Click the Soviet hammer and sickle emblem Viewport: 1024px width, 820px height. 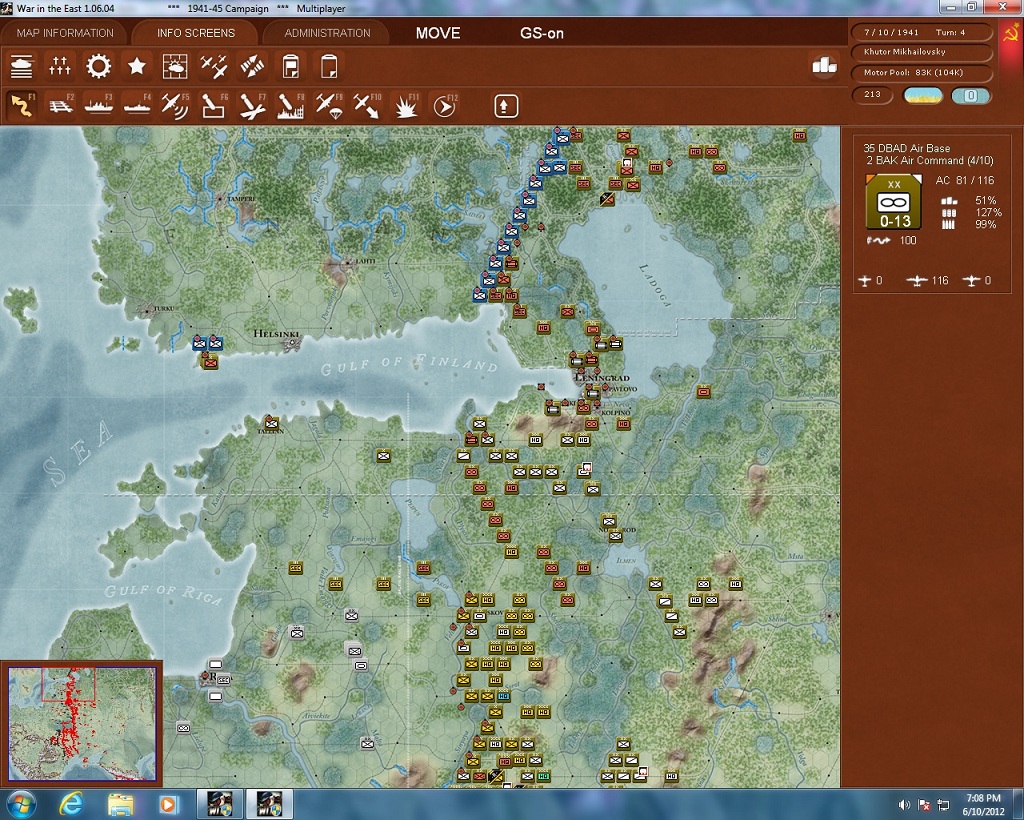(1010, 34)
